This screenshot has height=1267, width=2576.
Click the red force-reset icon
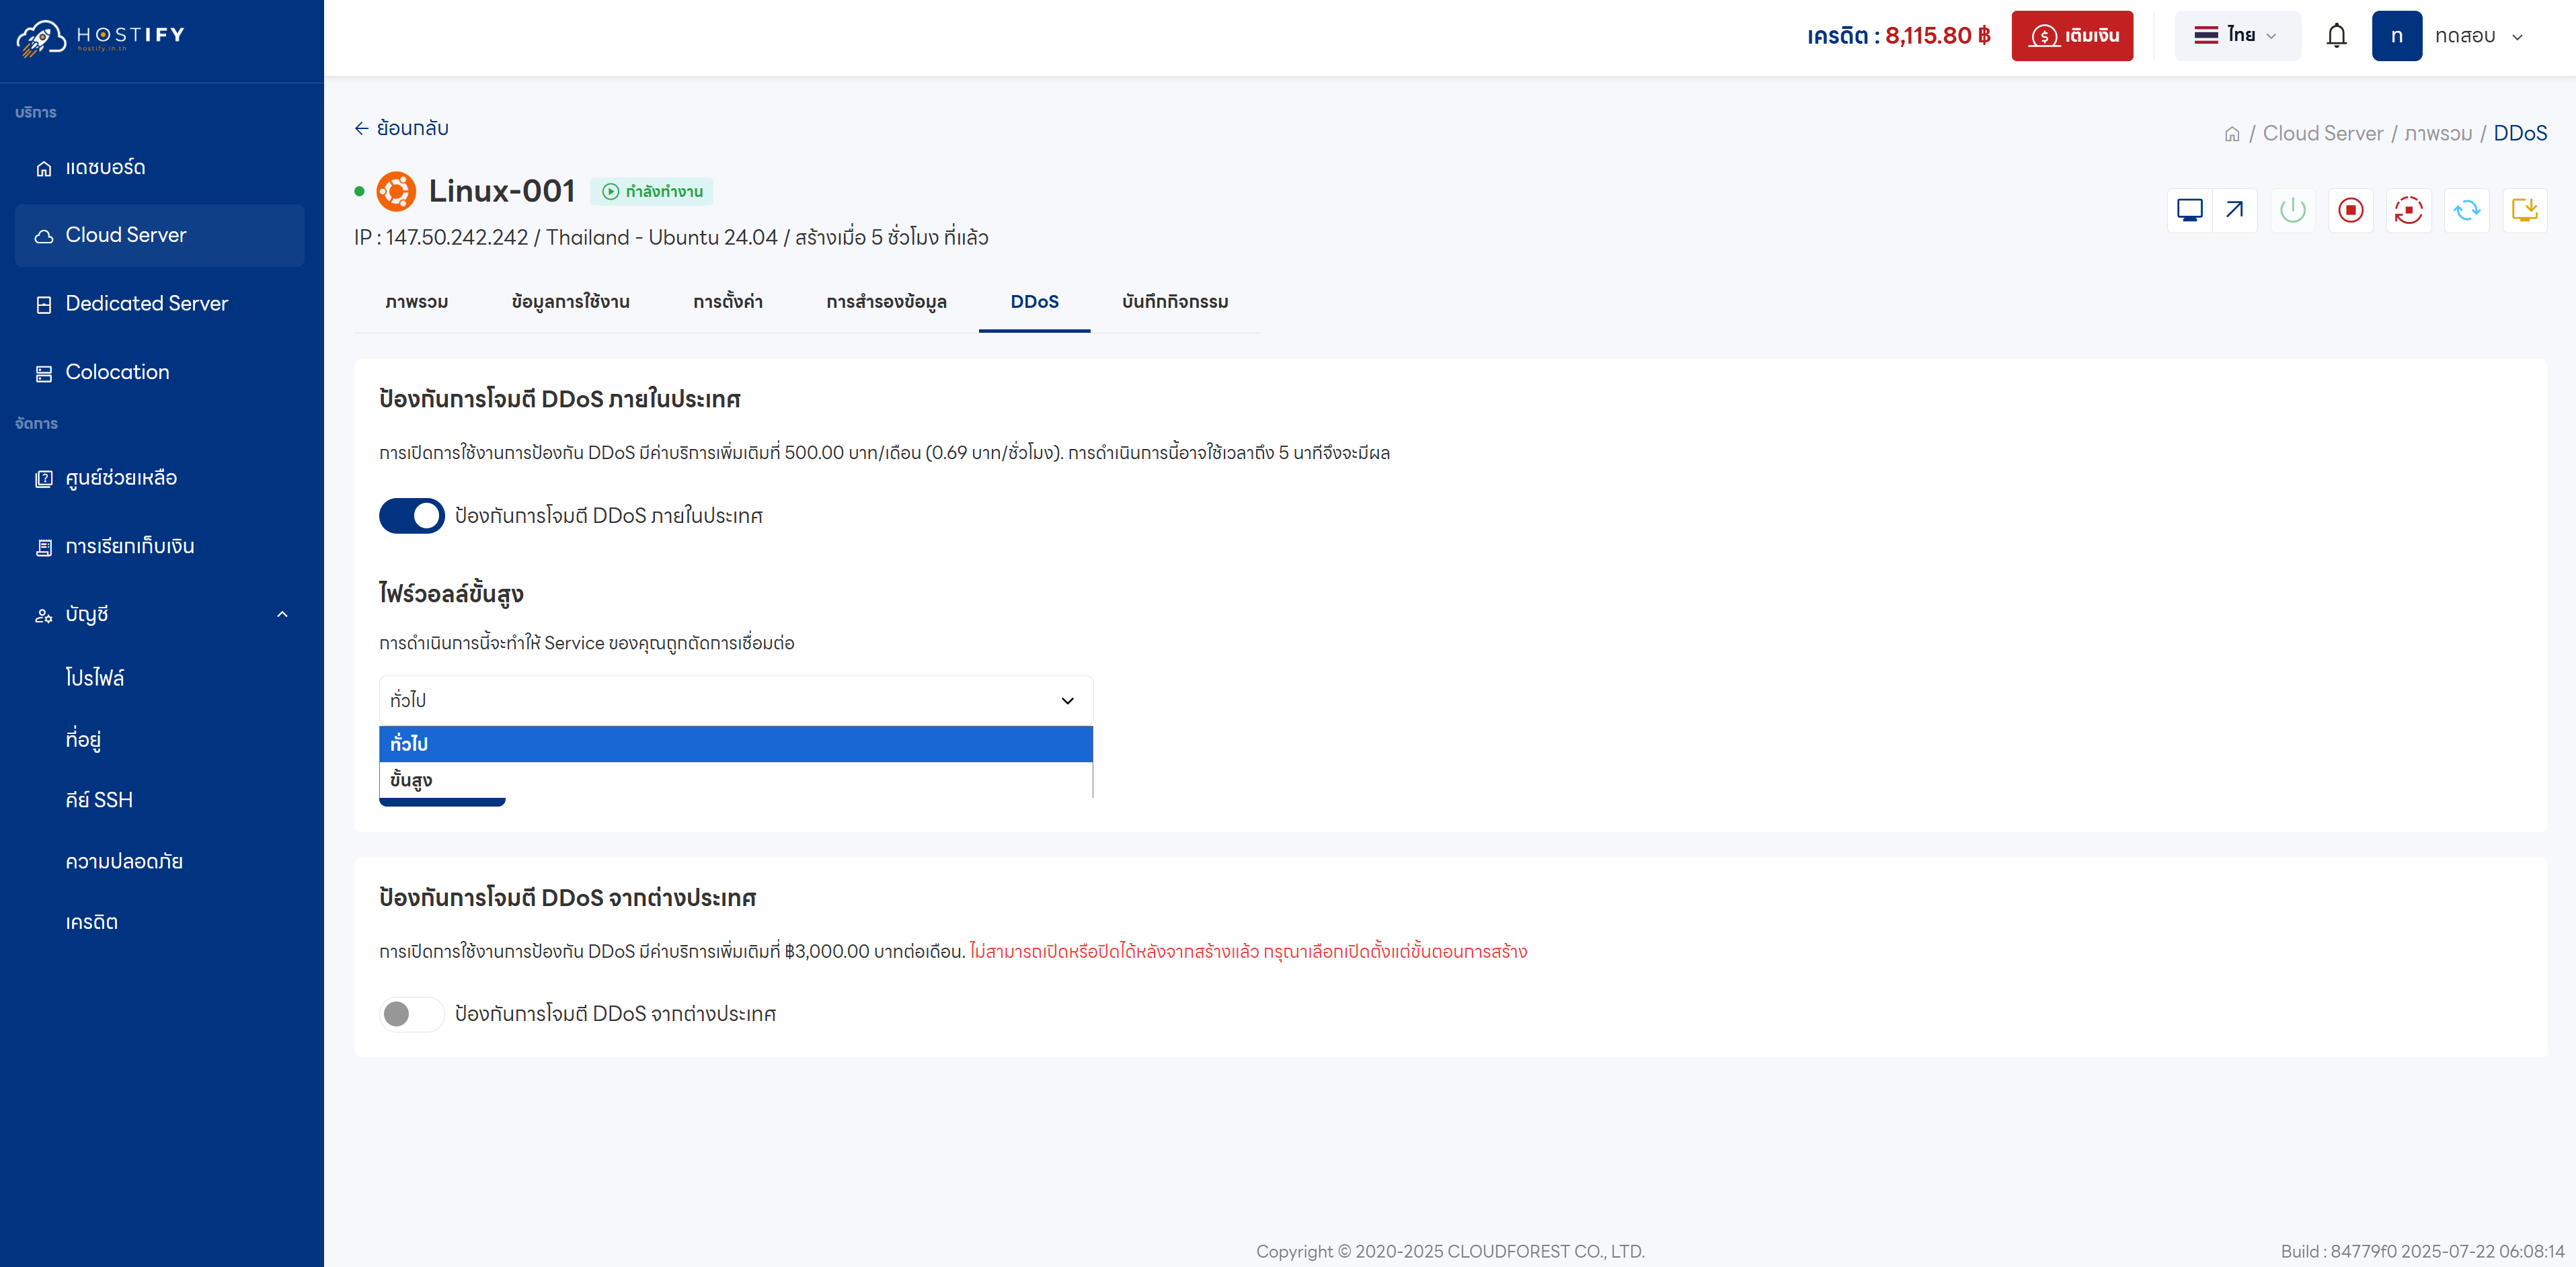pos(2408,210)
